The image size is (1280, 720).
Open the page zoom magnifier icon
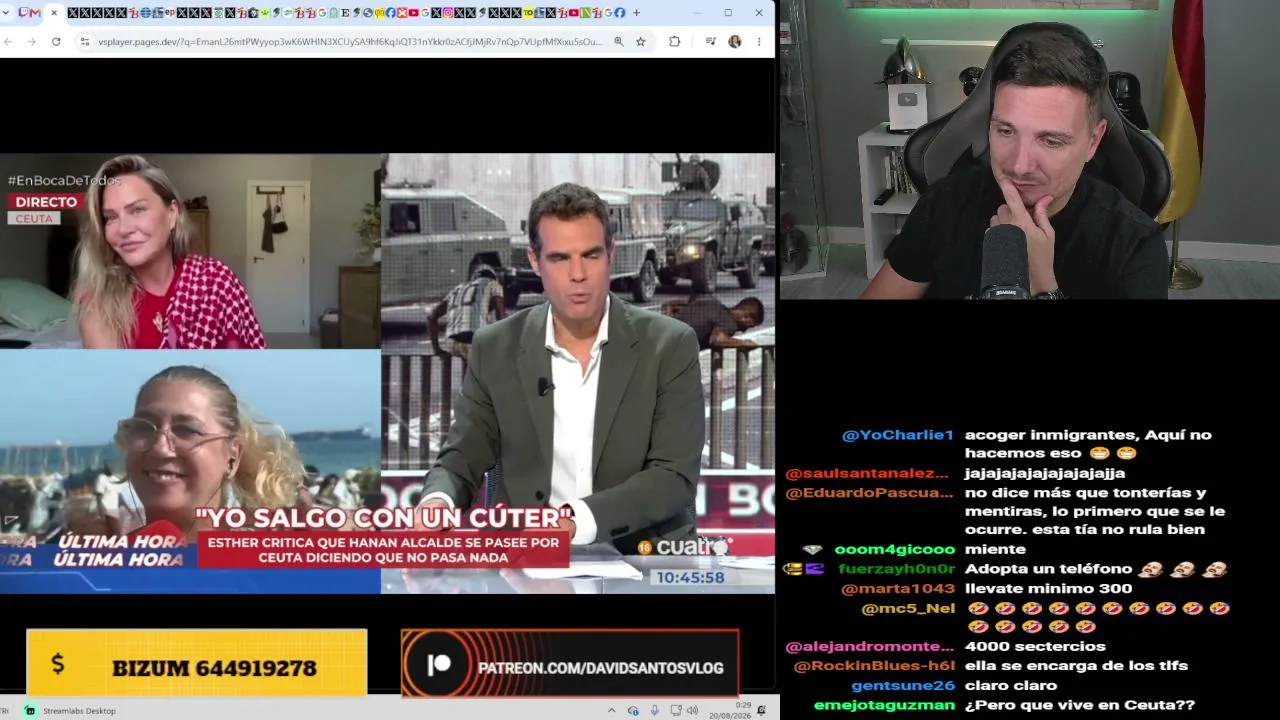[619, 42]
